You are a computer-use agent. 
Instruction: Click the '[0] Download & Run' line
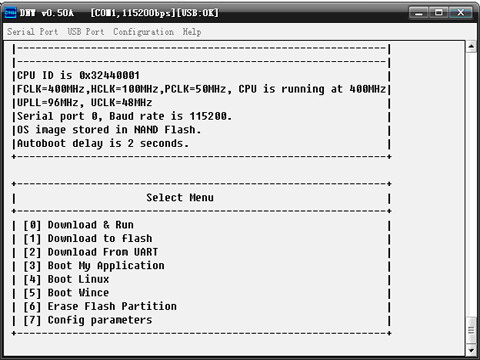pos(78,225)
